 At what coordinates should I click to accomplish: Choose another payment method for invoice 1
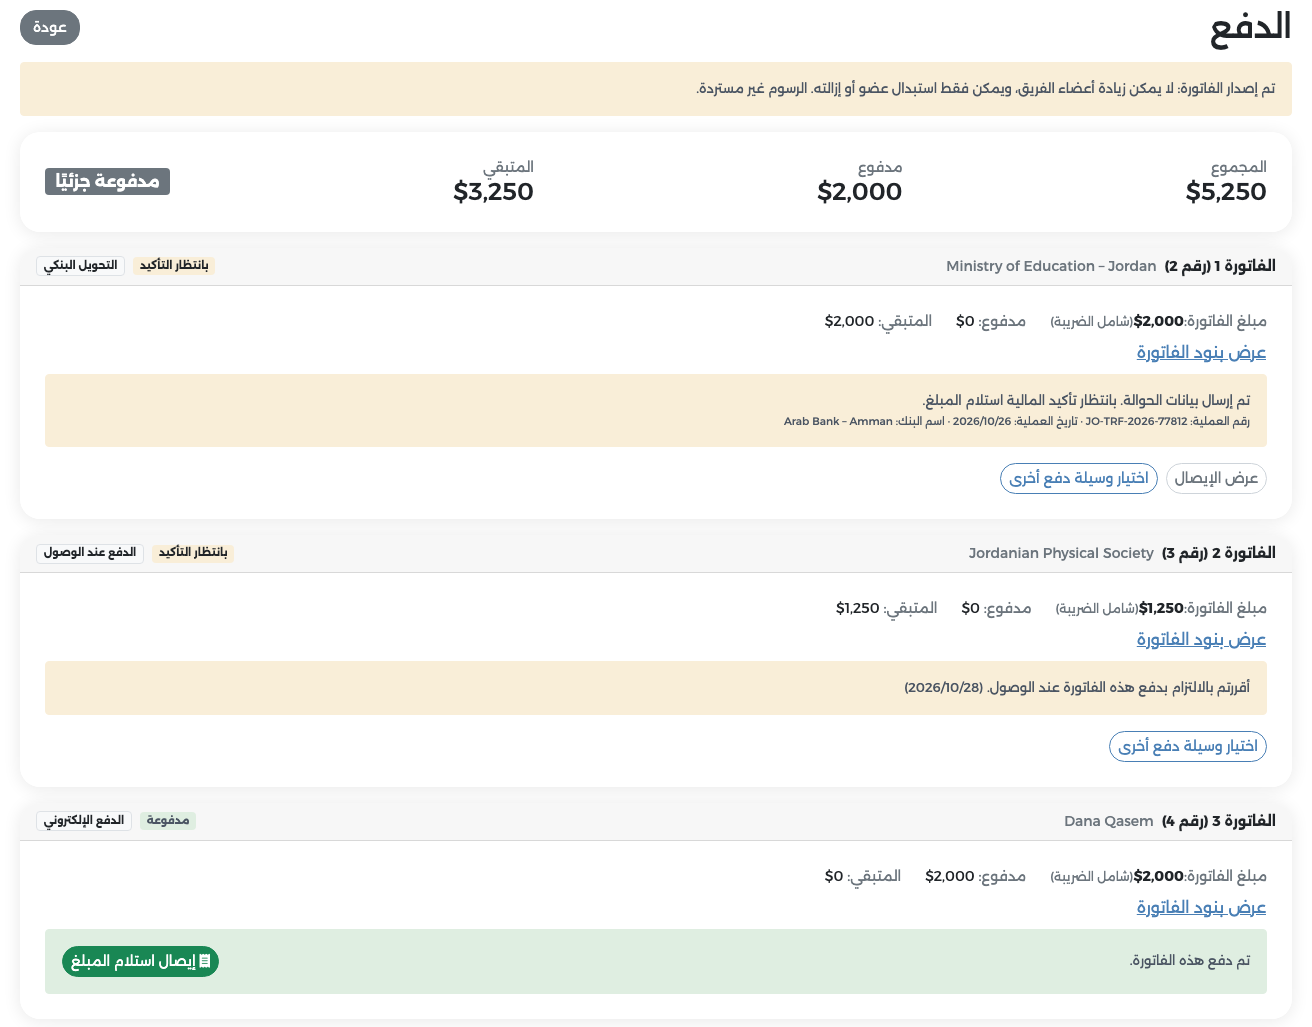[x=1079, y=478]
